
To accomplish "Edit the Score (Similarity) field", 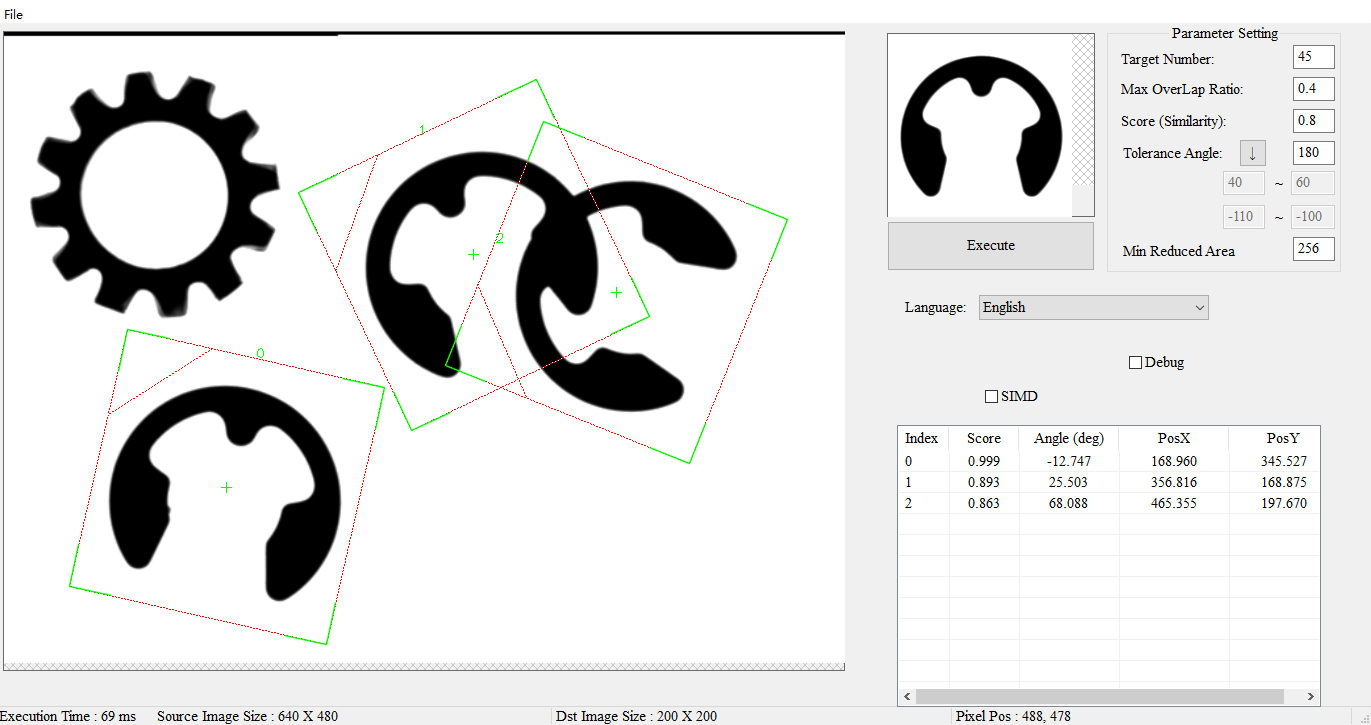I will pos(1313,121).
